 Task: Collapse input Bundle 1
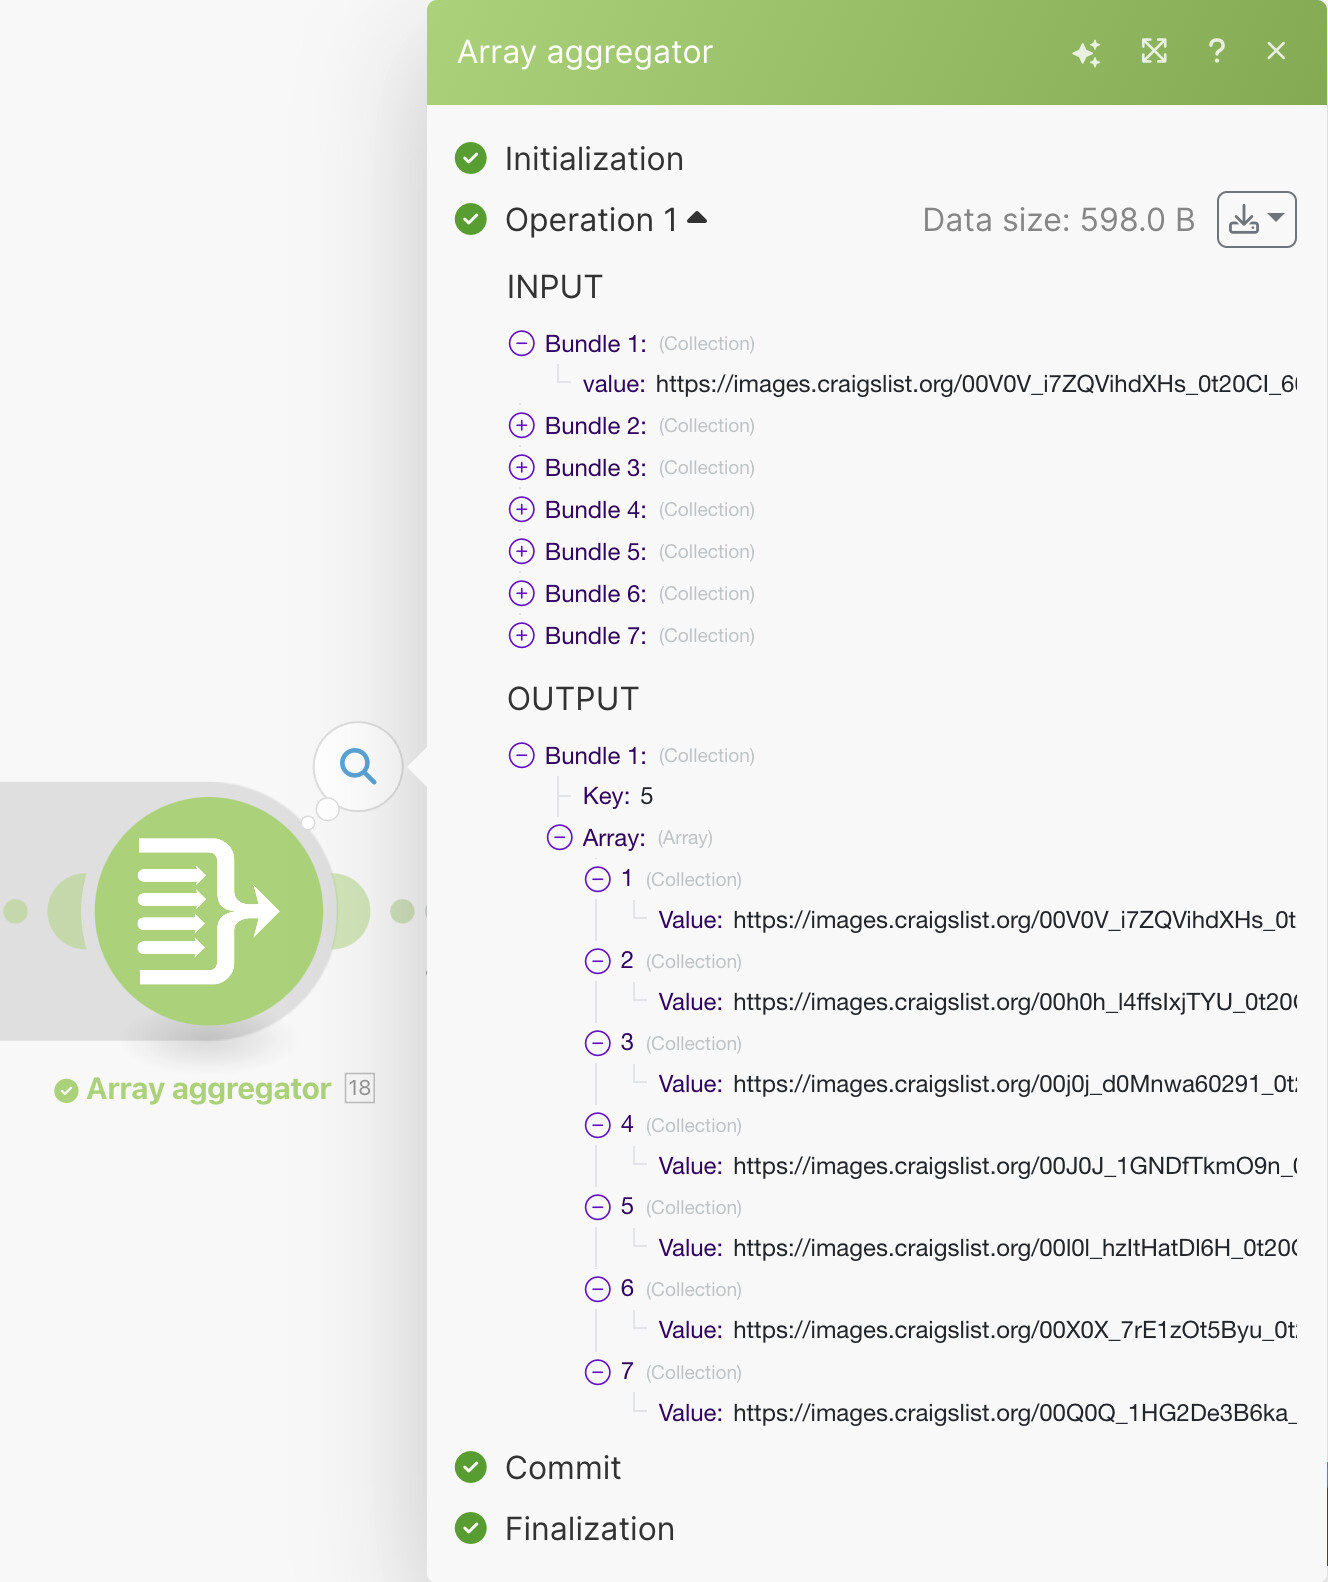(522, 344)
